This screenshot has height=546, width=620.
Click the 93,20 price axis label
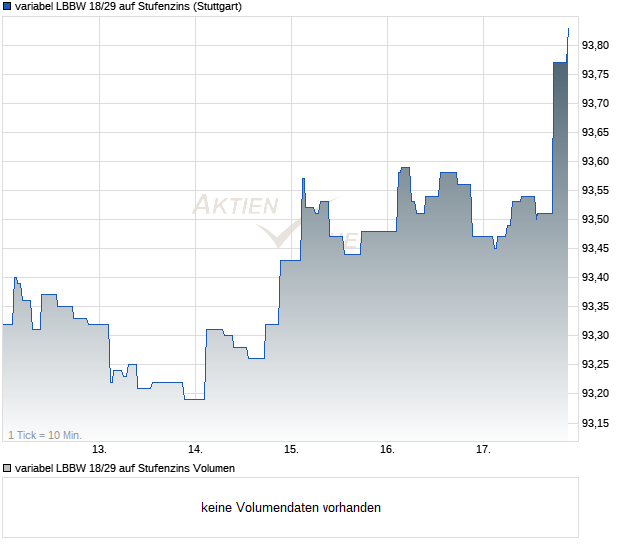point(595,393)
